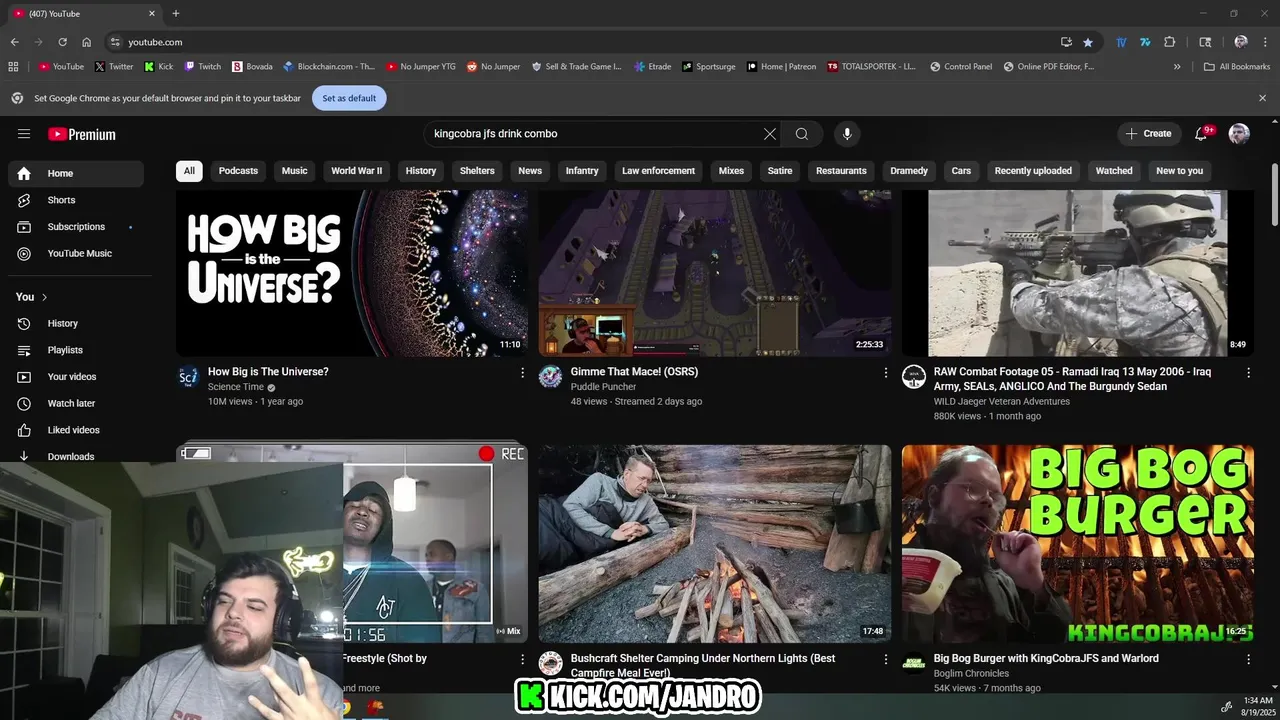Show more bookmarks with double chevron
The width and height of the screenshot is (1280, 720).
pyautogui.click(x=1177, y=67)
